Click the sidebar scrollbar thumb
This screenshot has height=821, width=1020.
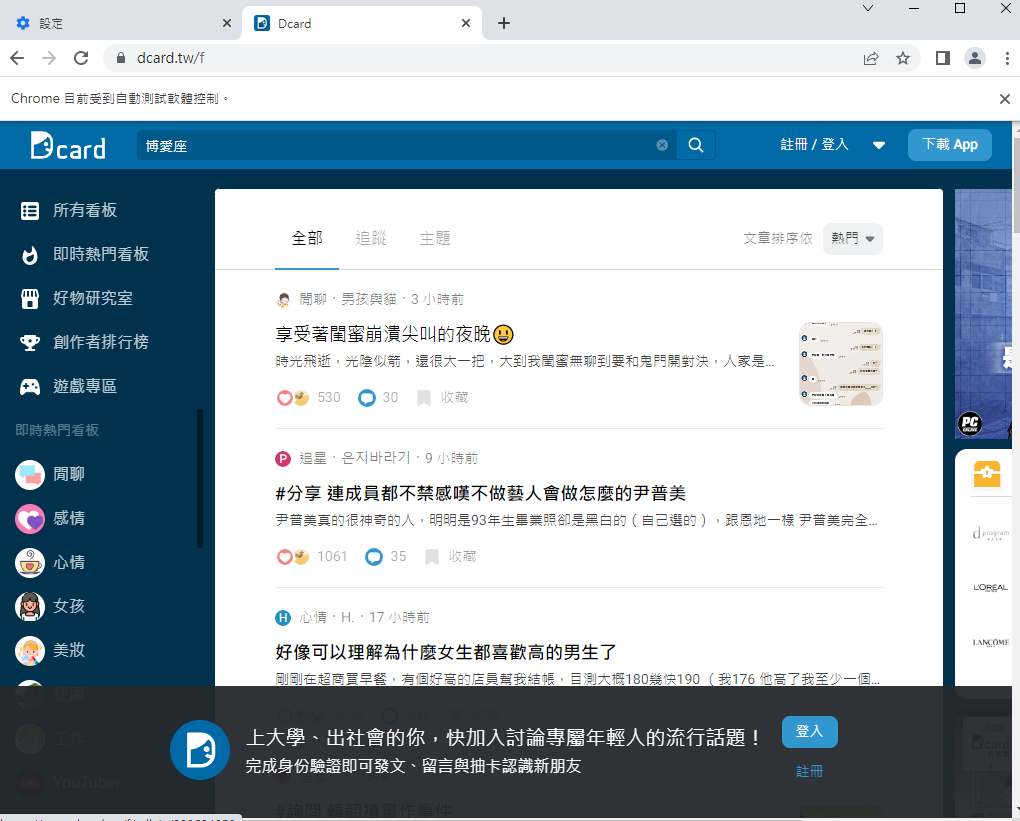200,478
